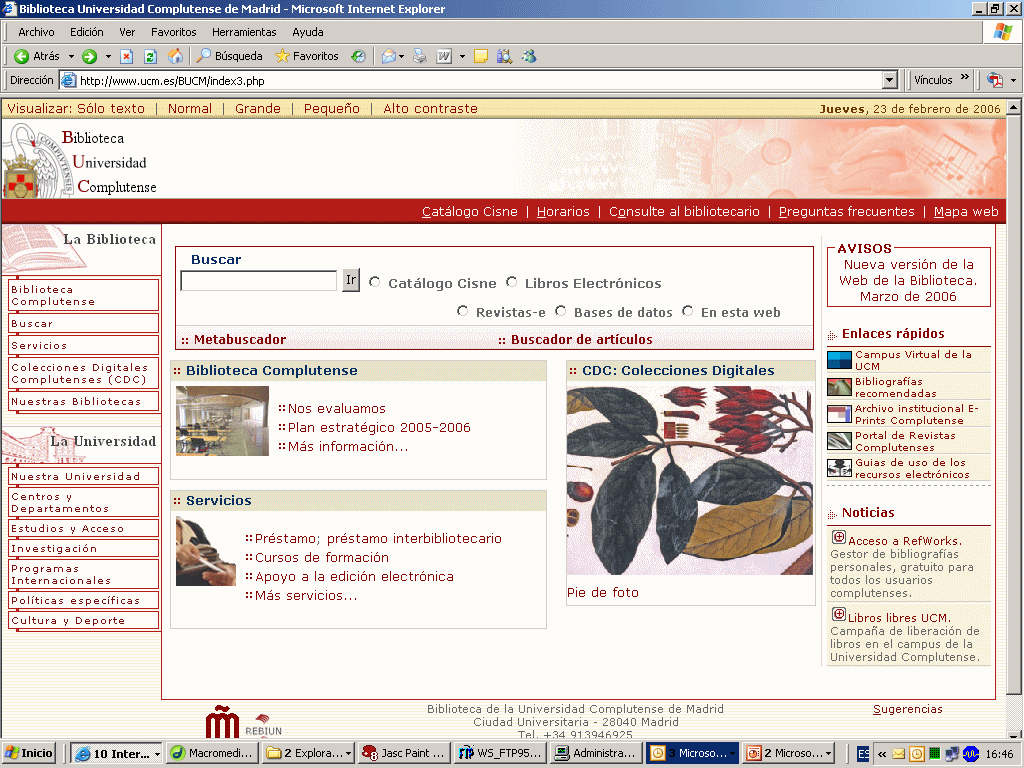Click the Acrobat PDF icon beside Vínculos

tap(995, 80)
